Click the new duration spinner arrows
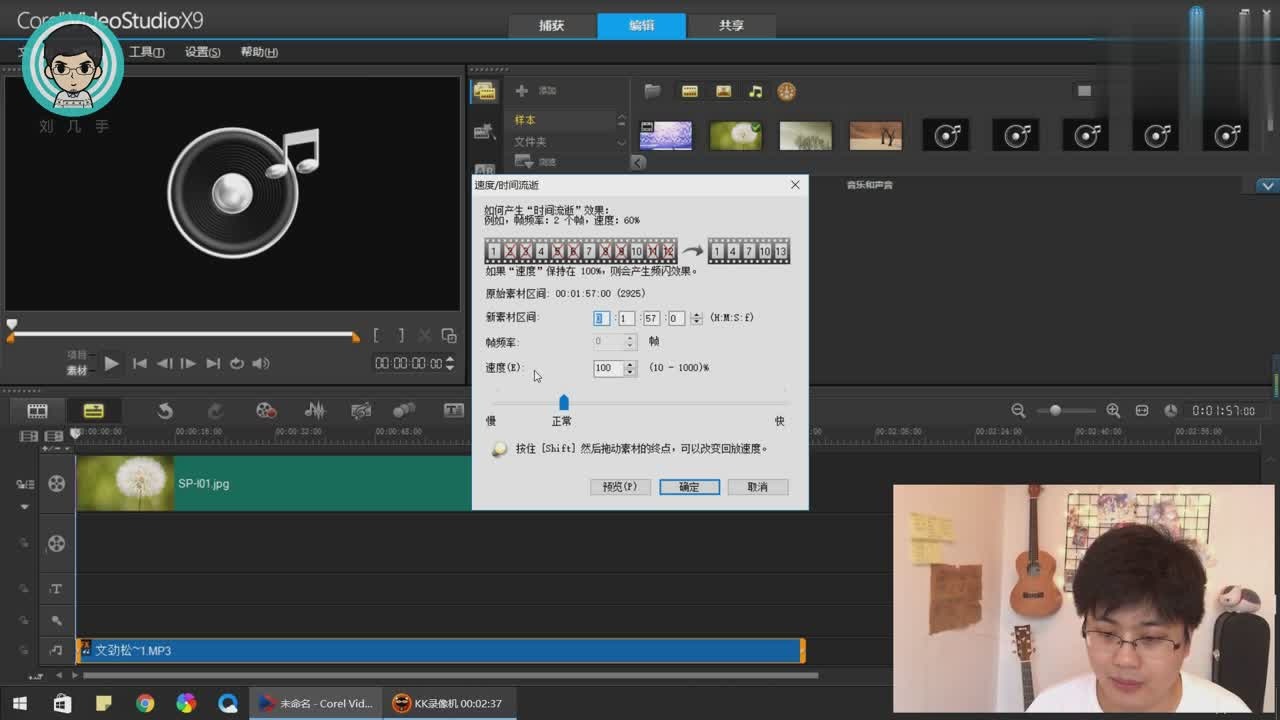 pos(697,318)
